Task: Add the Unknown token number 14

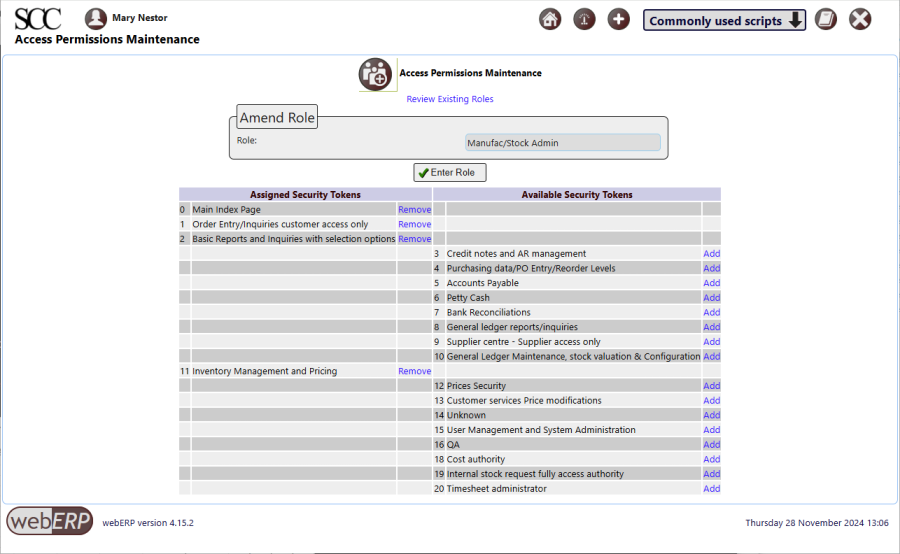Action: 712,415
